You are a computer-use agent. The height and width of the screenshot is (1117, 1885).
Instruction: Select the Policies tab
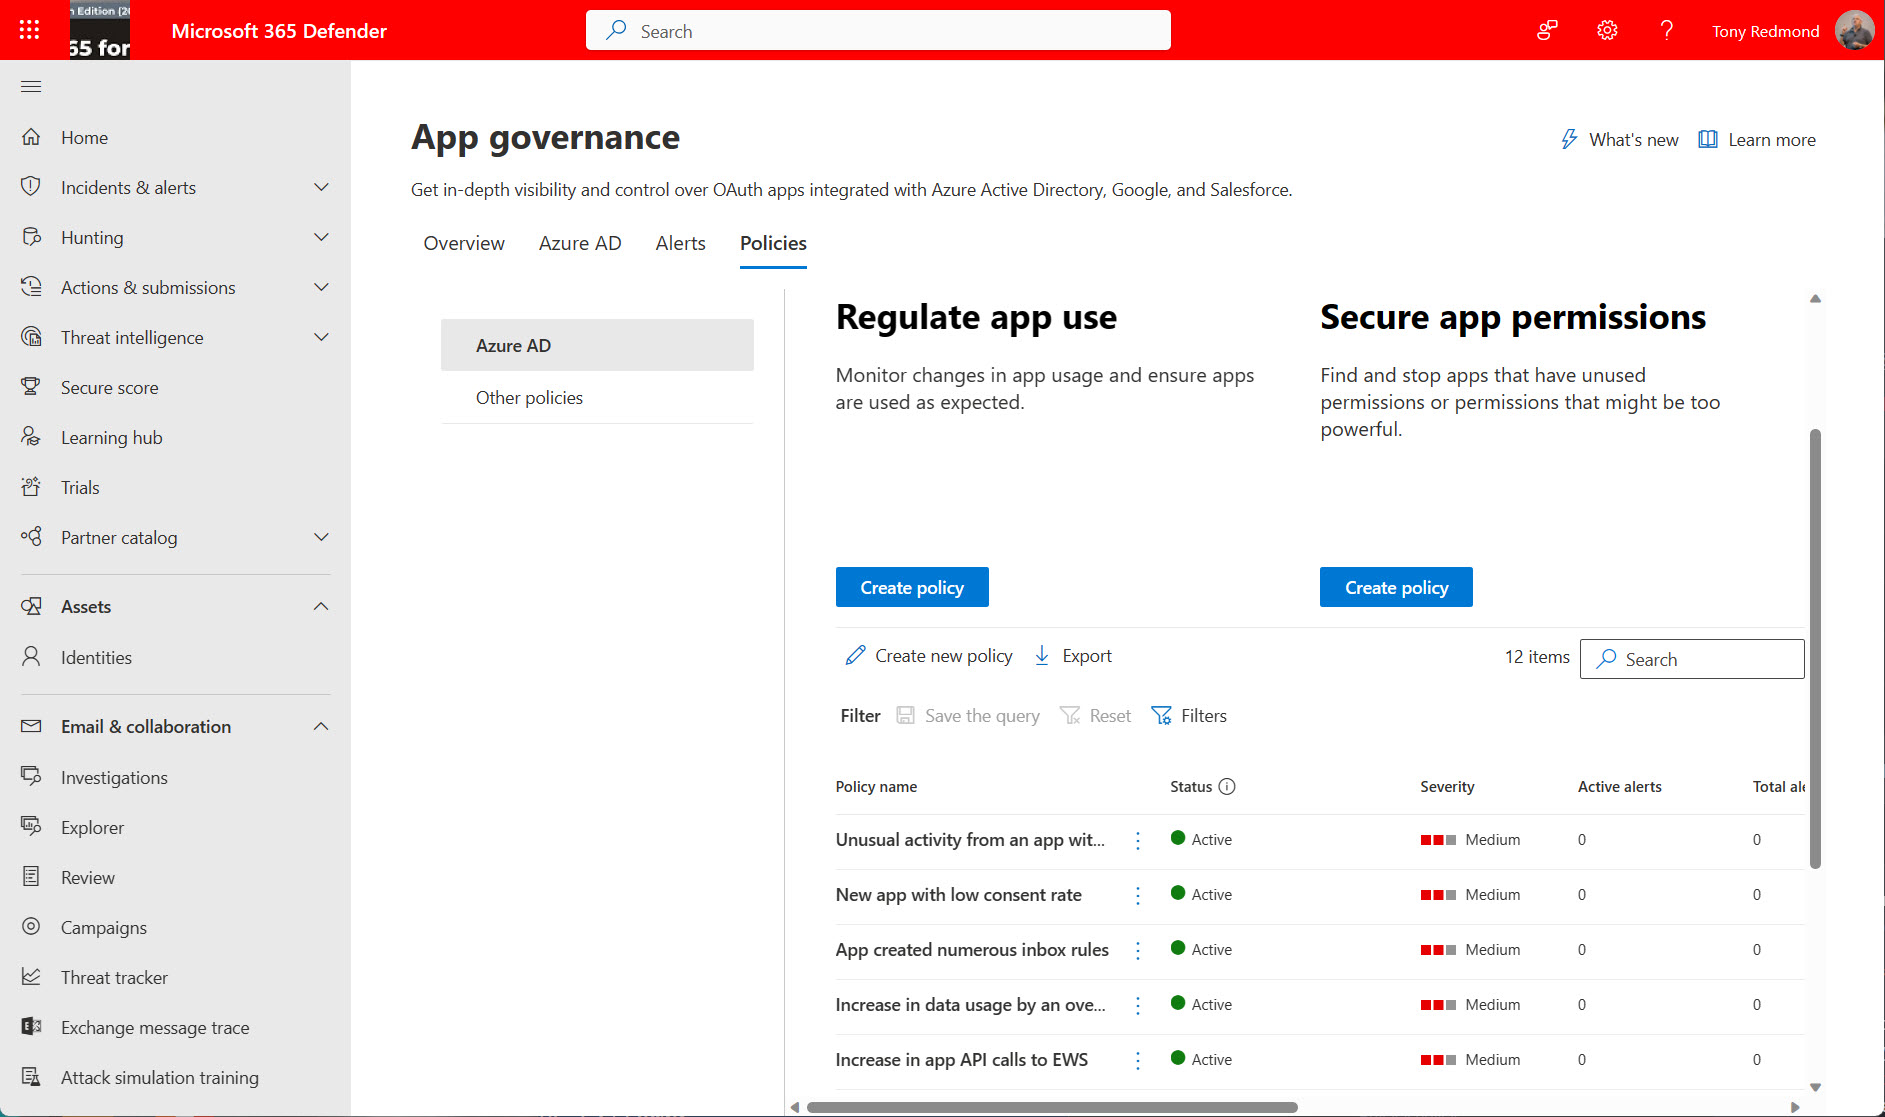(x=773, y=243)
